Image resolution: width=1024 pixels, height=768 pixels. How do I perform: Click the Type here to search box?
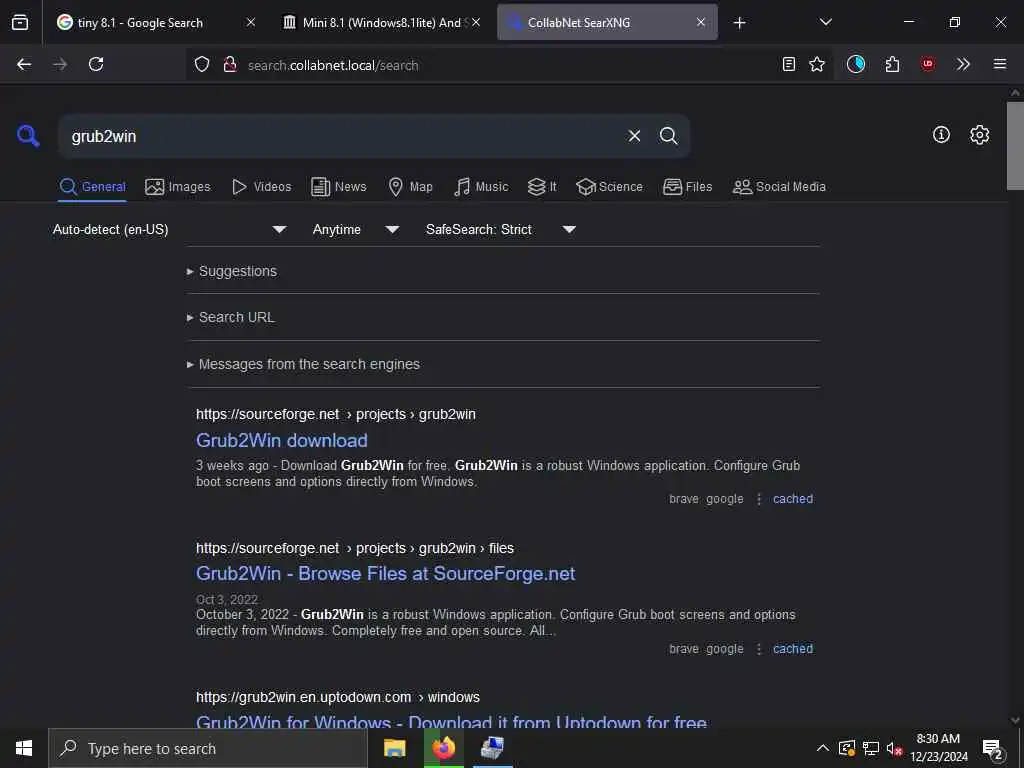(x=208, y=748)
